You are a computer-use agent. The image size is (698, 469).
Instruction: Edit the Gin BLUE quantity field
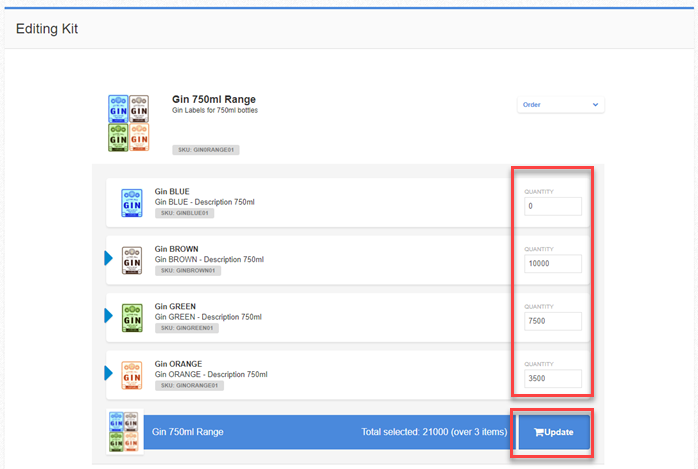tap(553, 206)
